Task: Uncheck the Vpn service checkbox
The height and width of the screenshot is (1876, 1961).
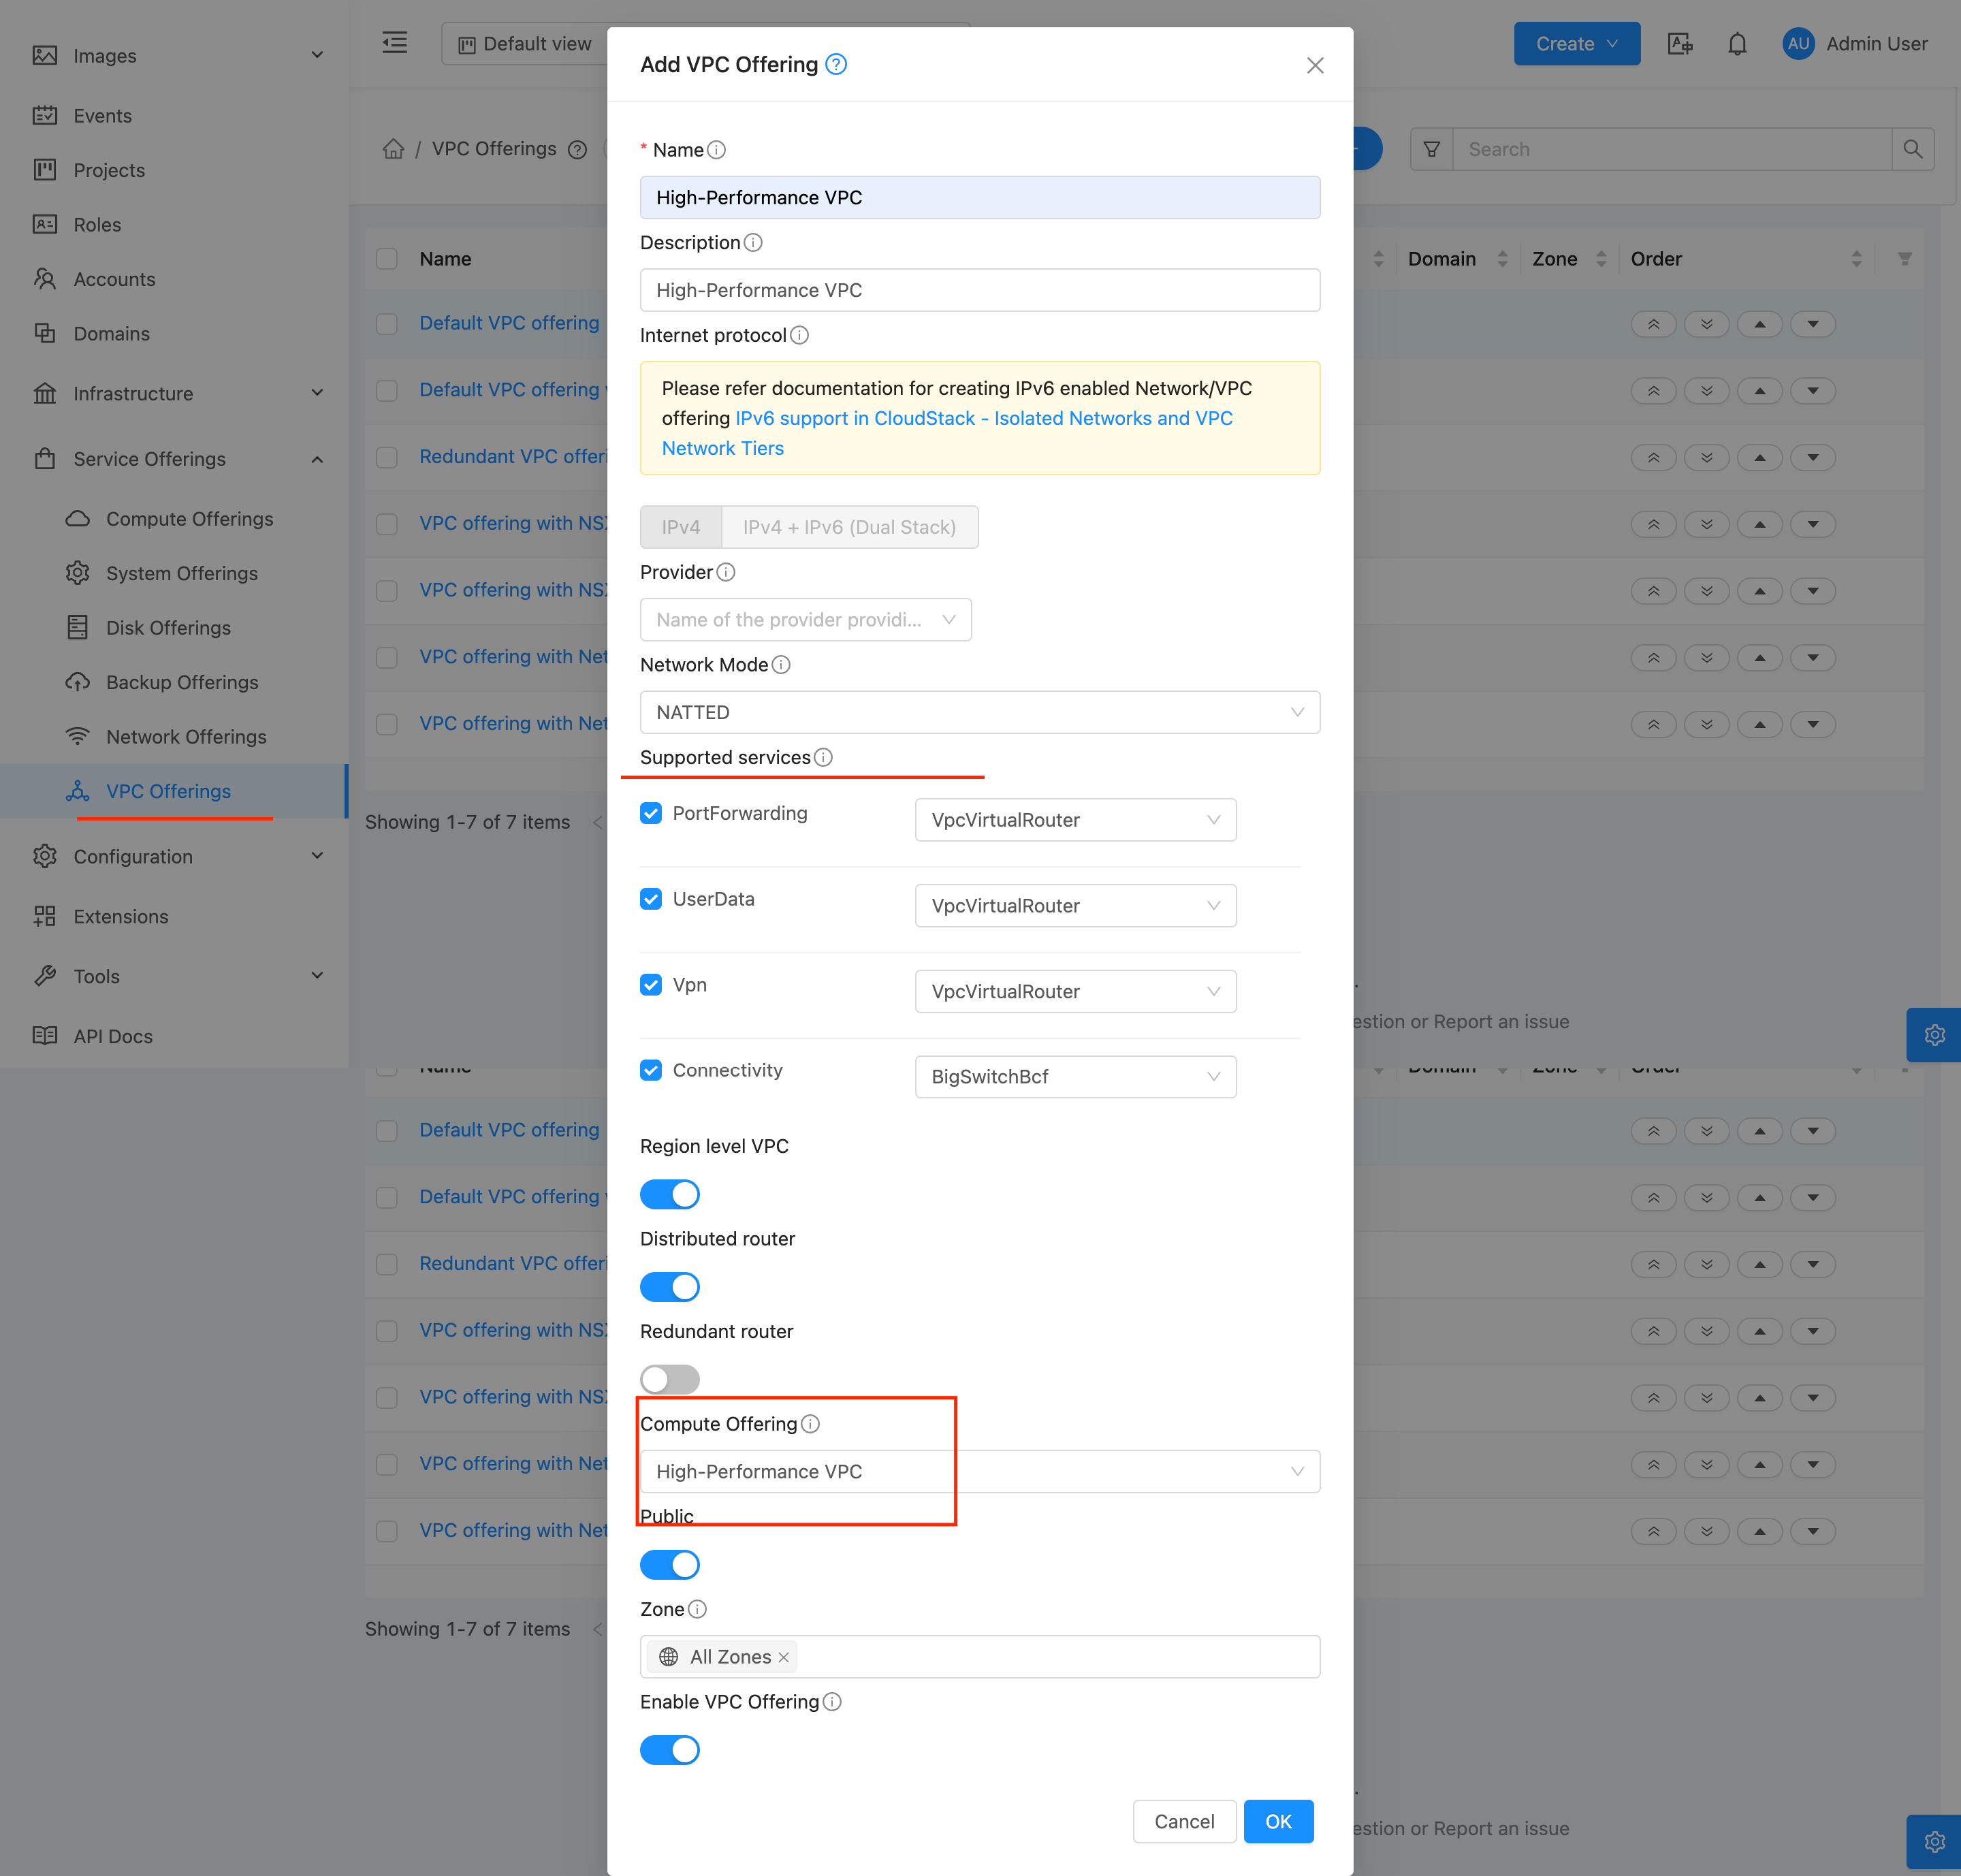Action: coord(651,985)
